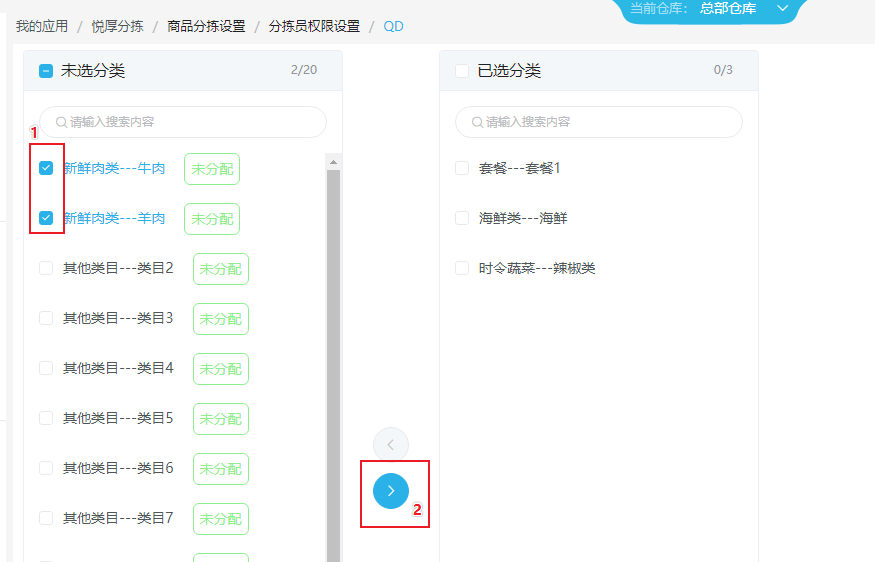
Task: Click the left list vertical scrollbar thumb
Action: [333, 366]
